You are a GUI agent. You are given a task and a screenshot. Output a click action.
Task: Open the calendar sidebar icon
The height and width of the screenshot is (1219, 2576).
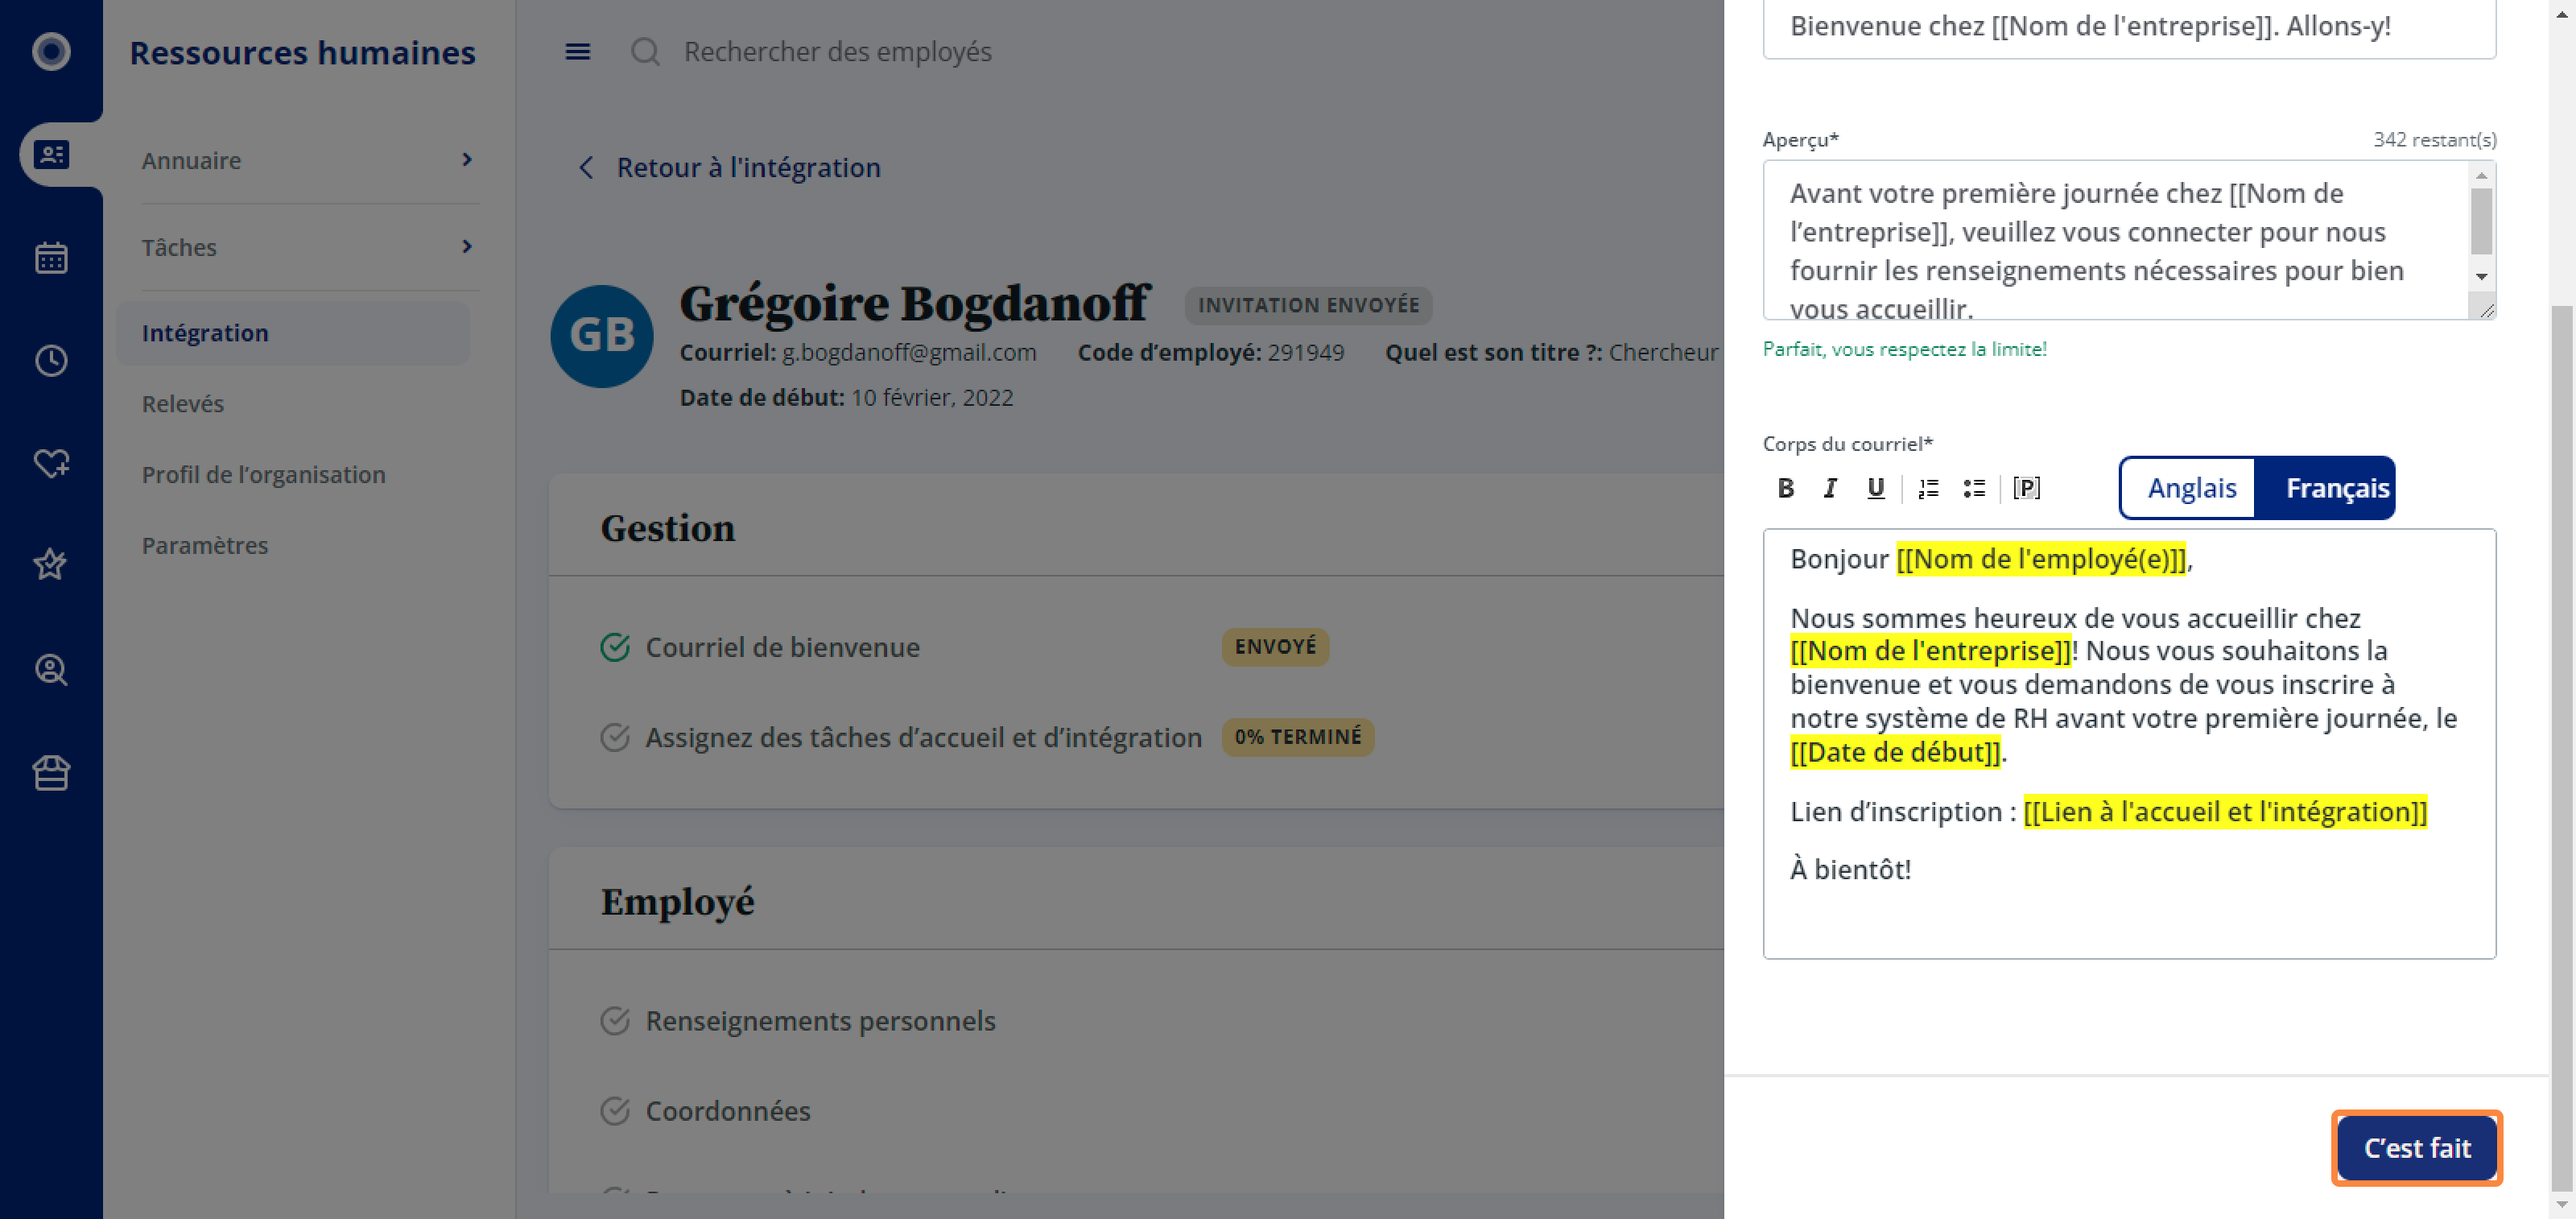pos(51,258)
